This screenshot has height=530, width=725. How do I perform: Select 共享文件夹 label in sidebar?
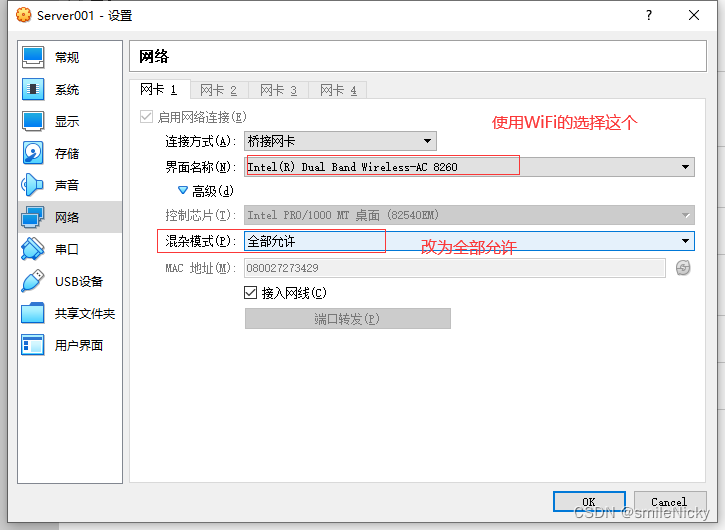click(x=85, y=313)
